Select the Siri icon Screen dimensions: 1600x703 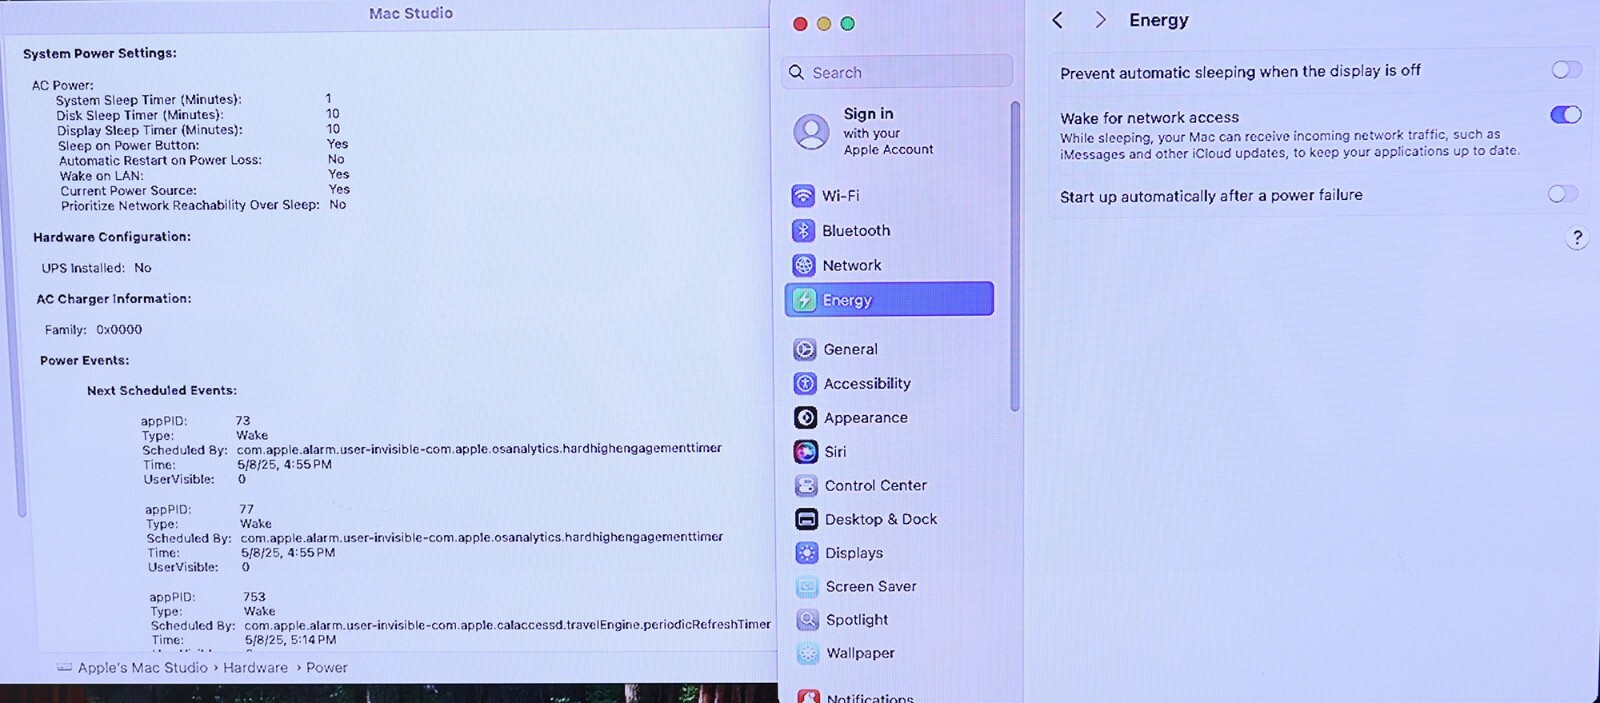(x=805, y=451)
